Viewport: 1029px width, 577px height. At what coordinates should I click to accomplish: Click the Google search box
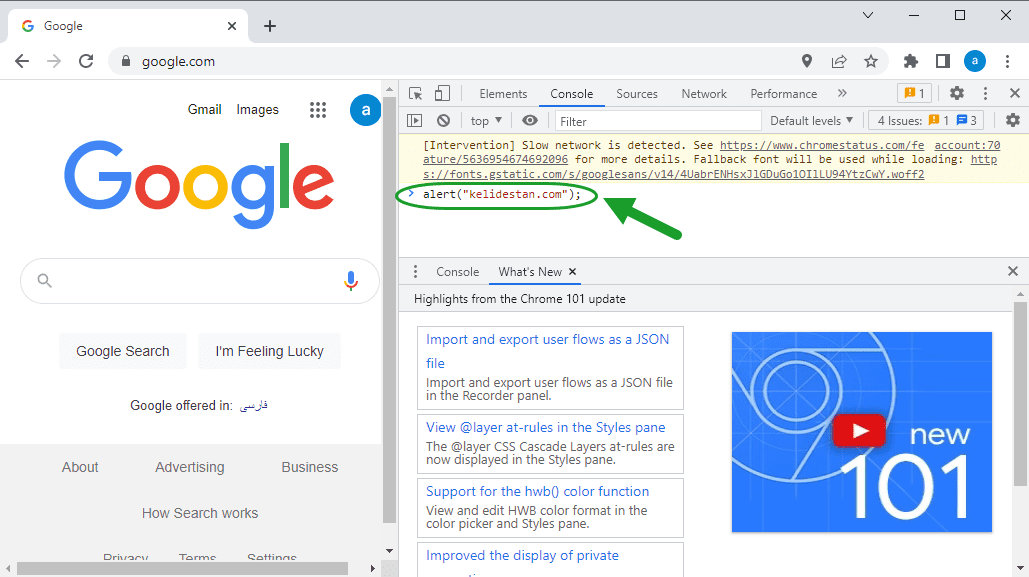[x=200, y=281]
